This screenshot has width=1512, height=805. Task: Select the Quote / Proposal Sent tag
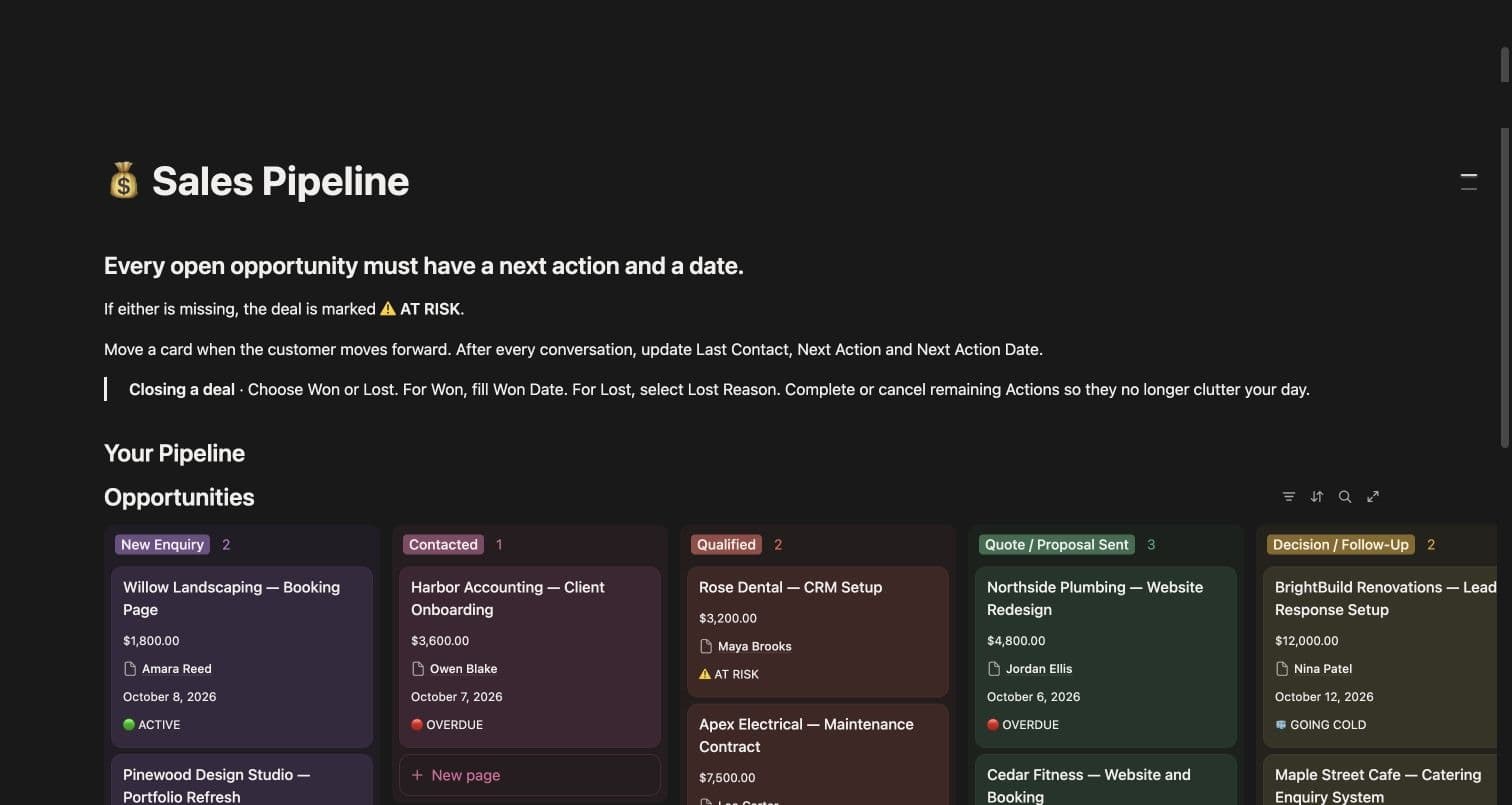click(1057, 545)
